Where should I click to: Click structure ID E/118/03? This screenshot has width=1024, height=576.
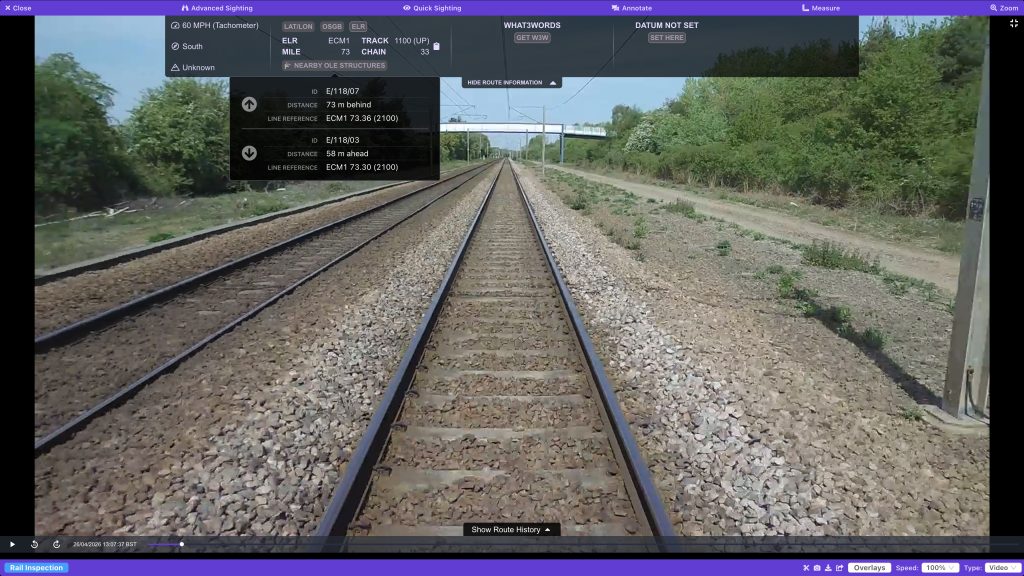click(342, 140)
